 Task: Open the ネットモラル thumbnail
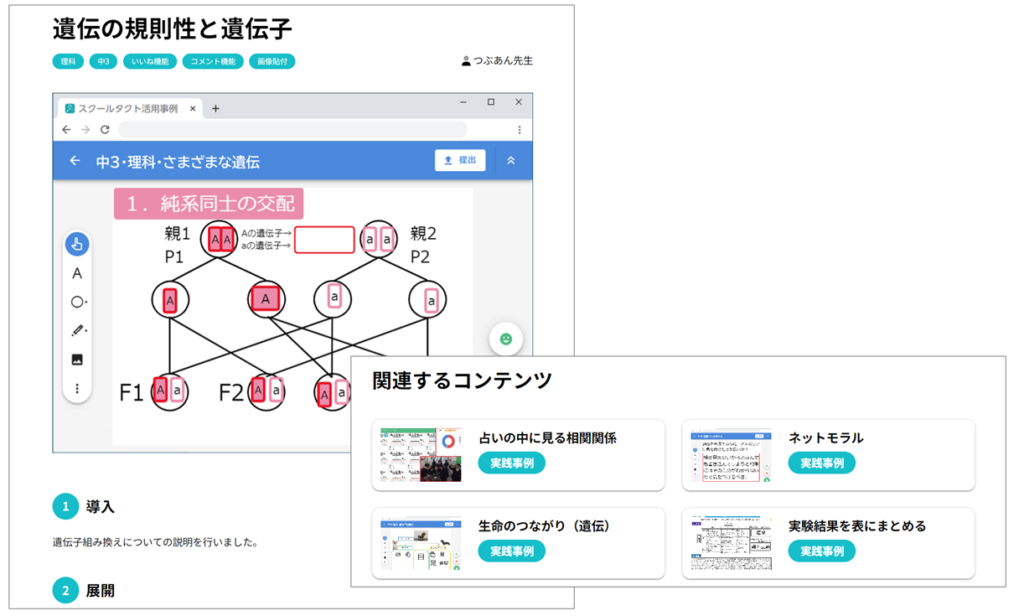[731, 455]
